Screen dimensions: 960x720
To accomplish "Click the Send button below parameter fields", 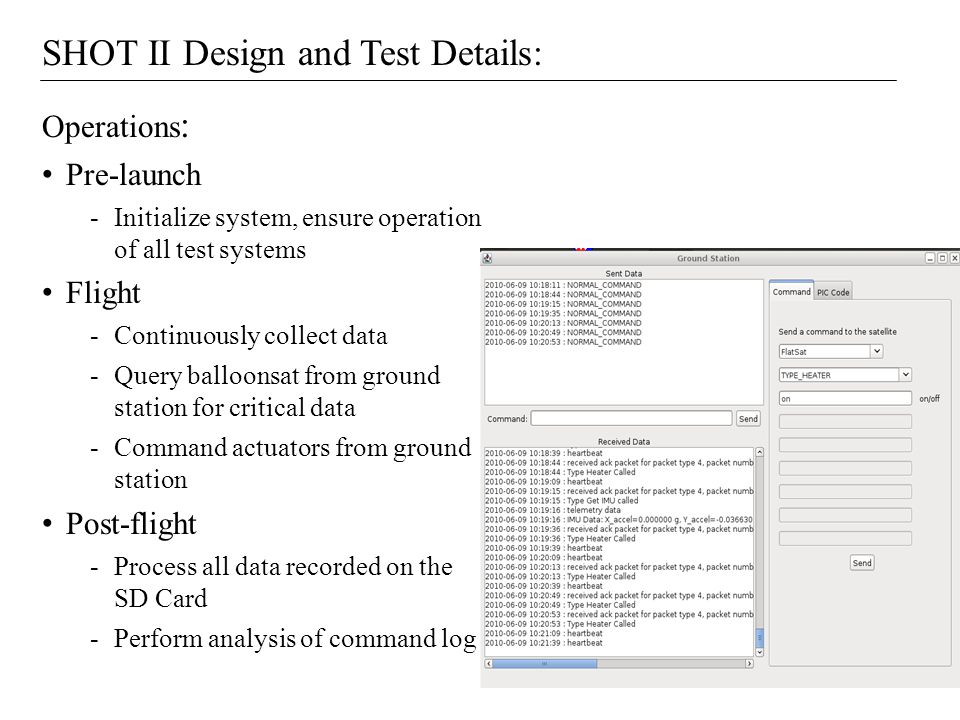I will 861,563.
